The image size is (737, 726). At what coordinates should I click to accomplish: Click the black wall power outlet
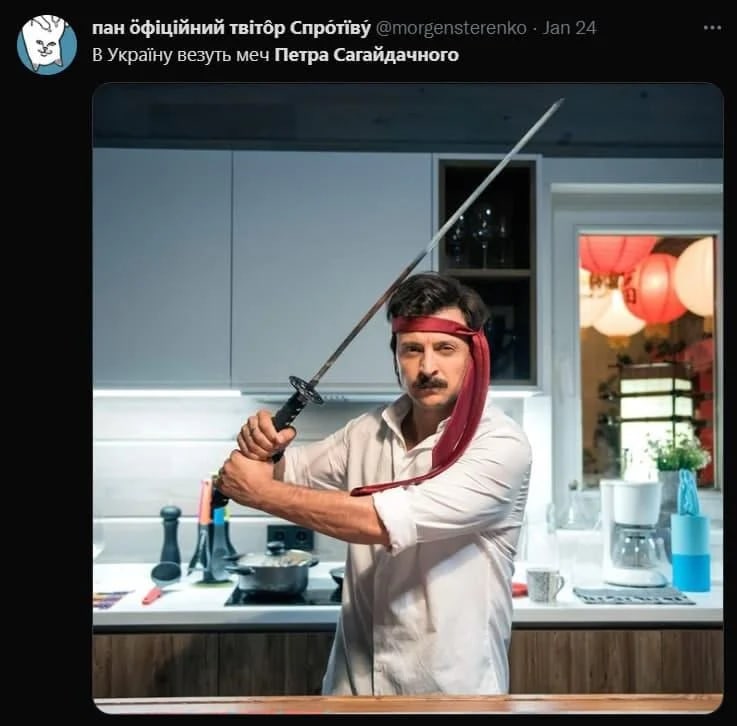pyautogui.click(x=291, y=537)
